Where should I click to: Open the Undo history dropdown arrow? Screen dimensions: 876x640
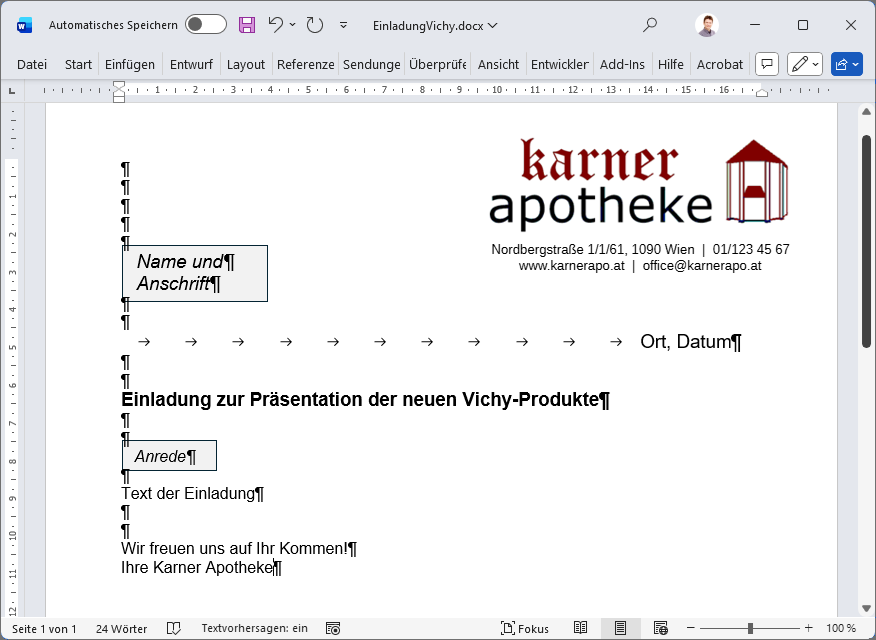click(x=292, y=25)
